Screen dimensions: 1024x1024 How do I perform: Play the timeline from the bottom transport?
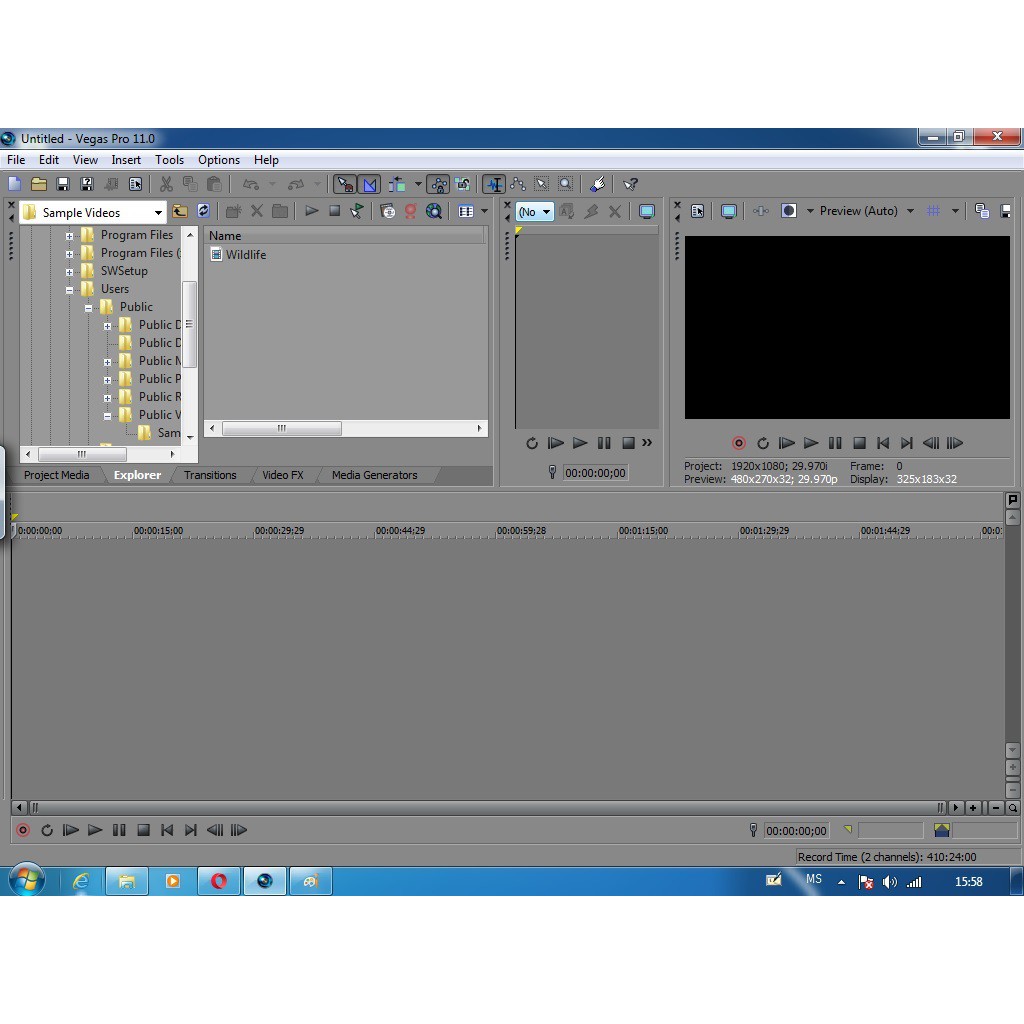coord(95,830)
